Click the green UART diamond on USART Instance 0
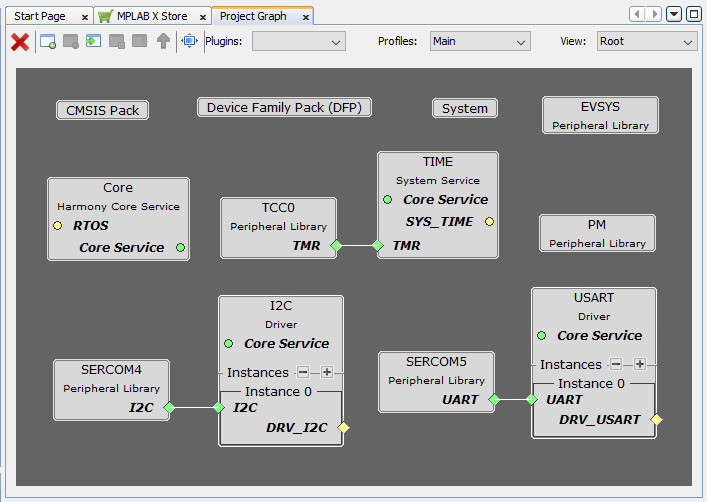Screen dimensions: 707x502 [x=532, y=399]
